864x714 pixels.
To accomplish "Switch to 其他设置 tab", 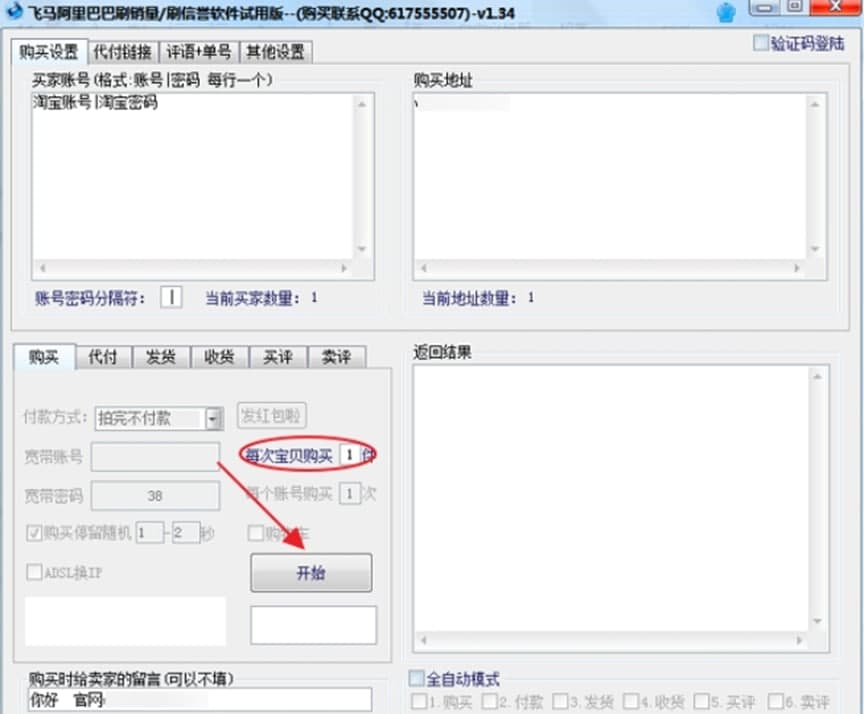I will tap(276, 52).
